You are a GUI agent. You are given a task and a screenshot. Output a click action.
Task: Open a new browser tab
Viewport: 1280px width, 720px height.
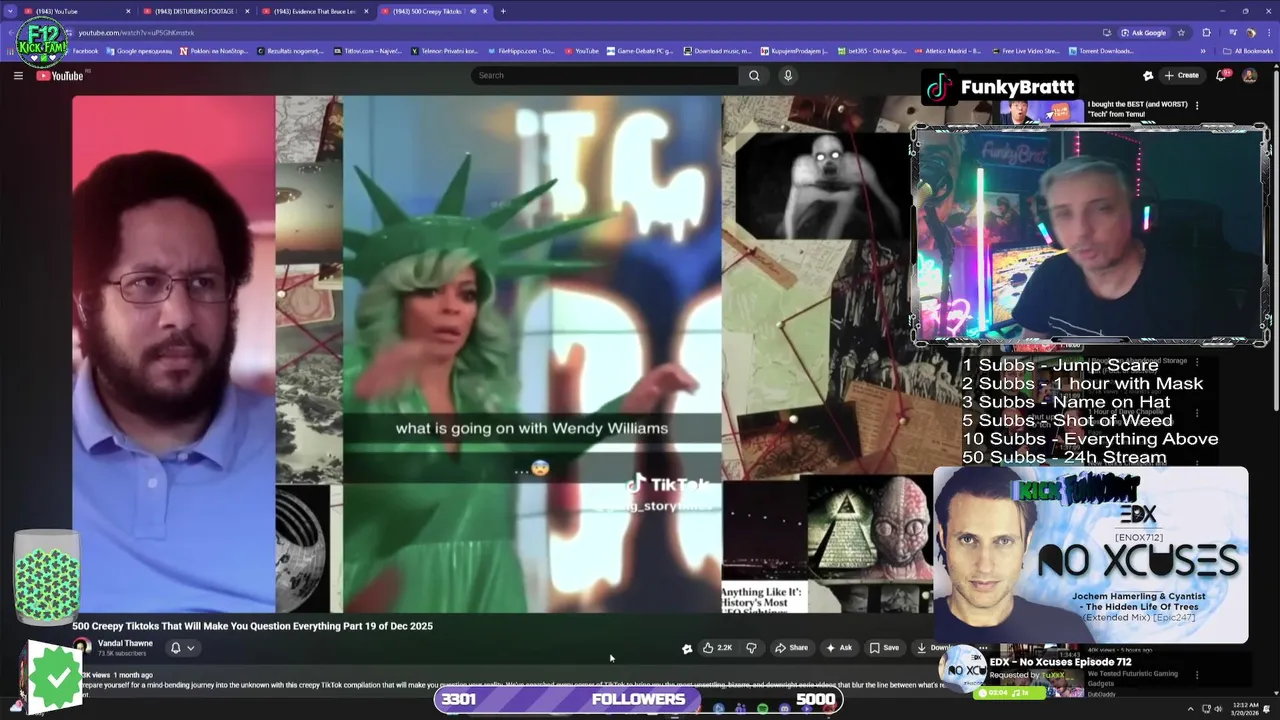pyautogui.click(x=503, y=11)
